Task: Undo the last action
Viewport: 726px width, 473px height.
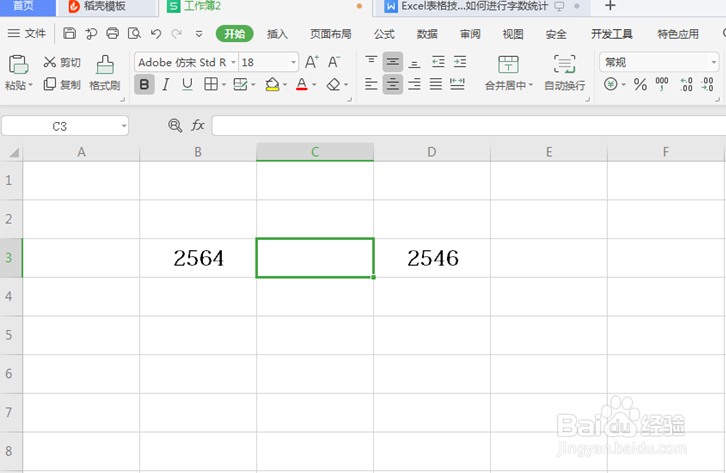Action: [156, 33]
